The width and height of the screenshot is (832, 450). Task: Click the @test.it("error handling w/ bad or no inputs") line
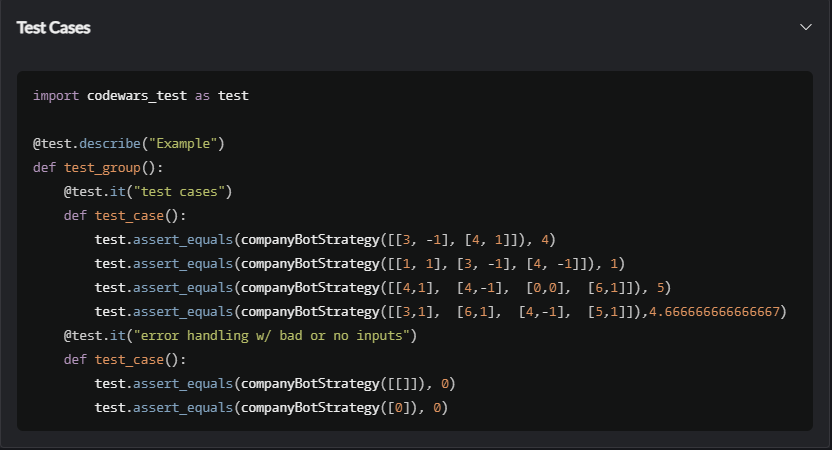tap(240, 336)
